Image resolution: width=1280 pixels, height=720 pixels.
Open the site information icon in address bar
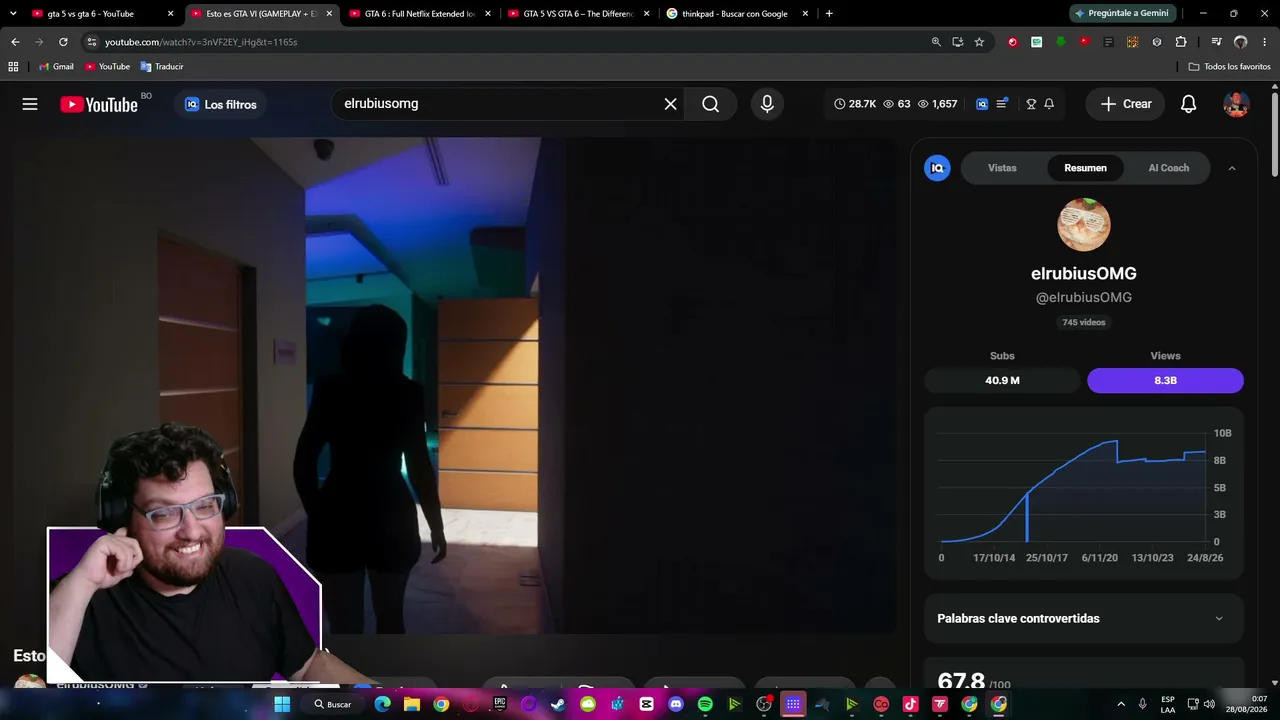pos(92,42)
